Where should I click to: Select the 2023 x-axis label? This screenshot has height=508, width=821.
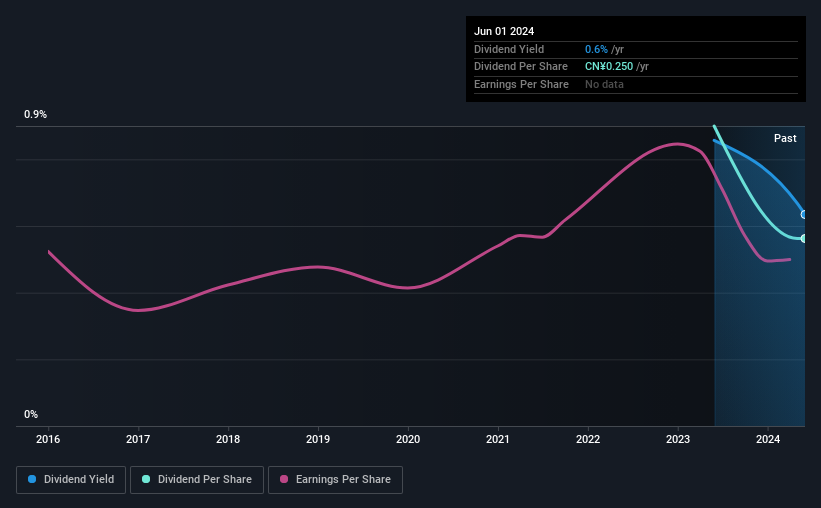[x=678, y=439]
